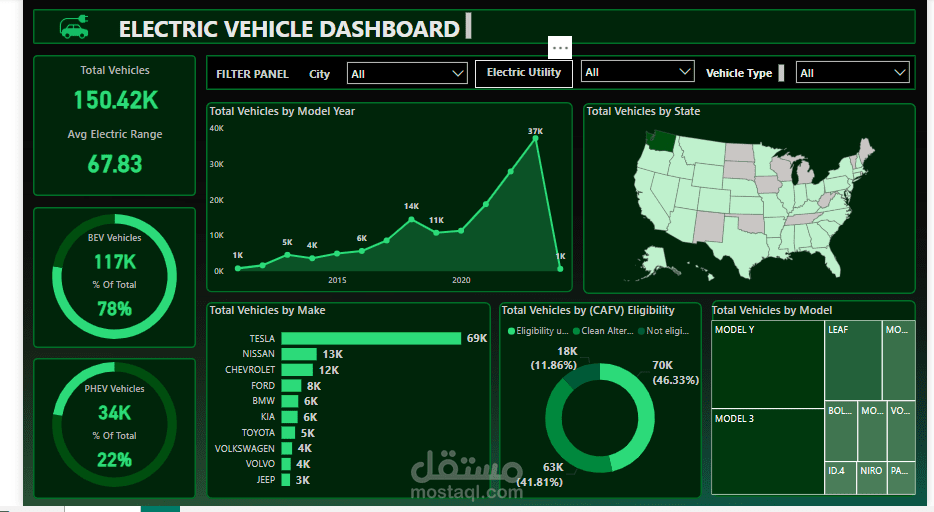Select the VOLVO bar in Make chart
The height and width of the screenshot is (512, 934).
(x=287, y=464)
